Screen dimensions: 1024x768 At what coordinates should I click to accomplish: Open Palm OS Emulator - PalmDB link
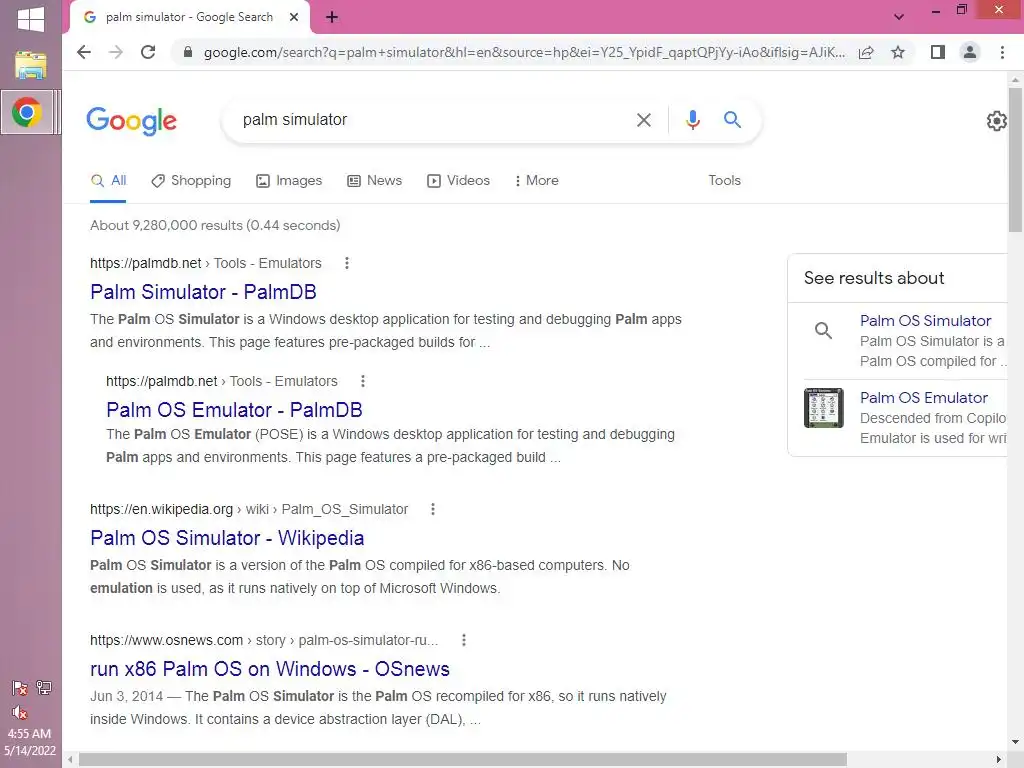click(x=234, y=410)
